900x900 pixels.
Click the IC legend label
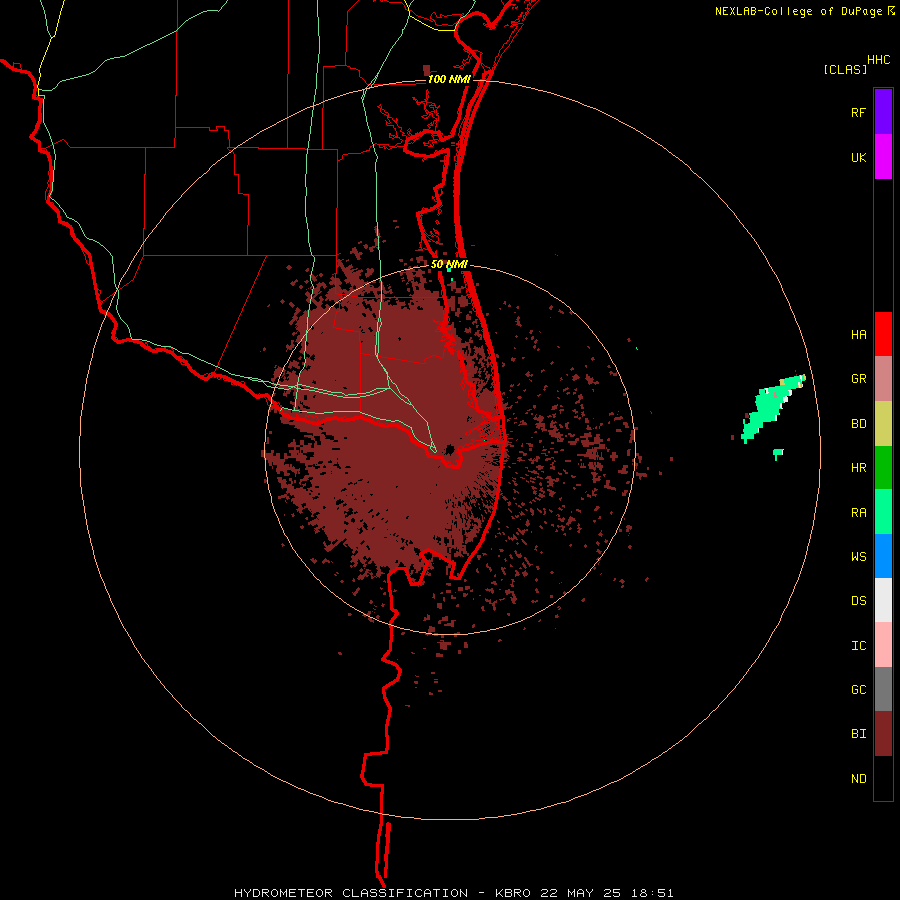pyautogui.click(x=858, y=646)
